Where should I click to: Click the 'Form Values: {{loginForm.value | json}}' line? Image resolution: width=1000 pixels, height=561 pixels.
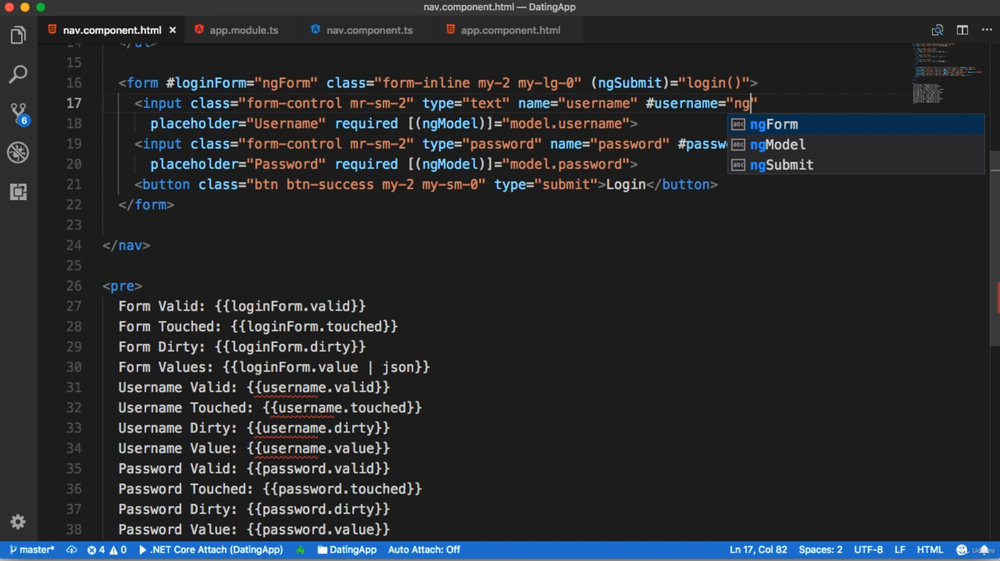pyautogui.click(x=274, y=367)
